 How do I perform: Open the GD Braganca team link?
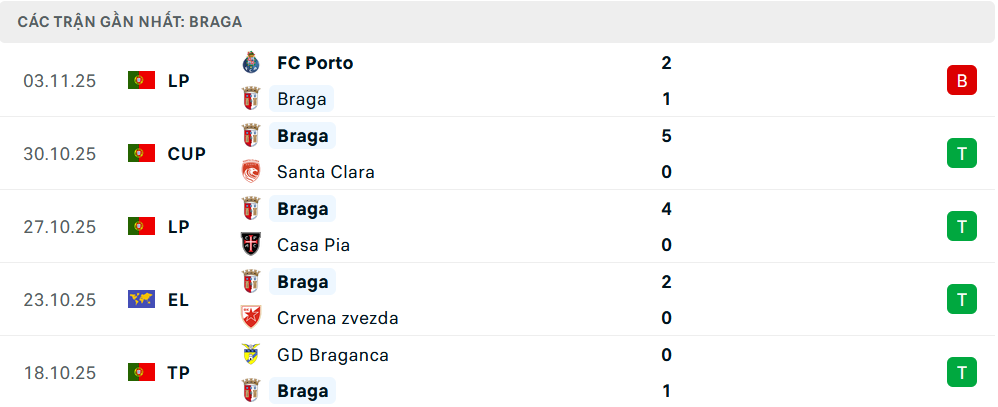(333, 355)
